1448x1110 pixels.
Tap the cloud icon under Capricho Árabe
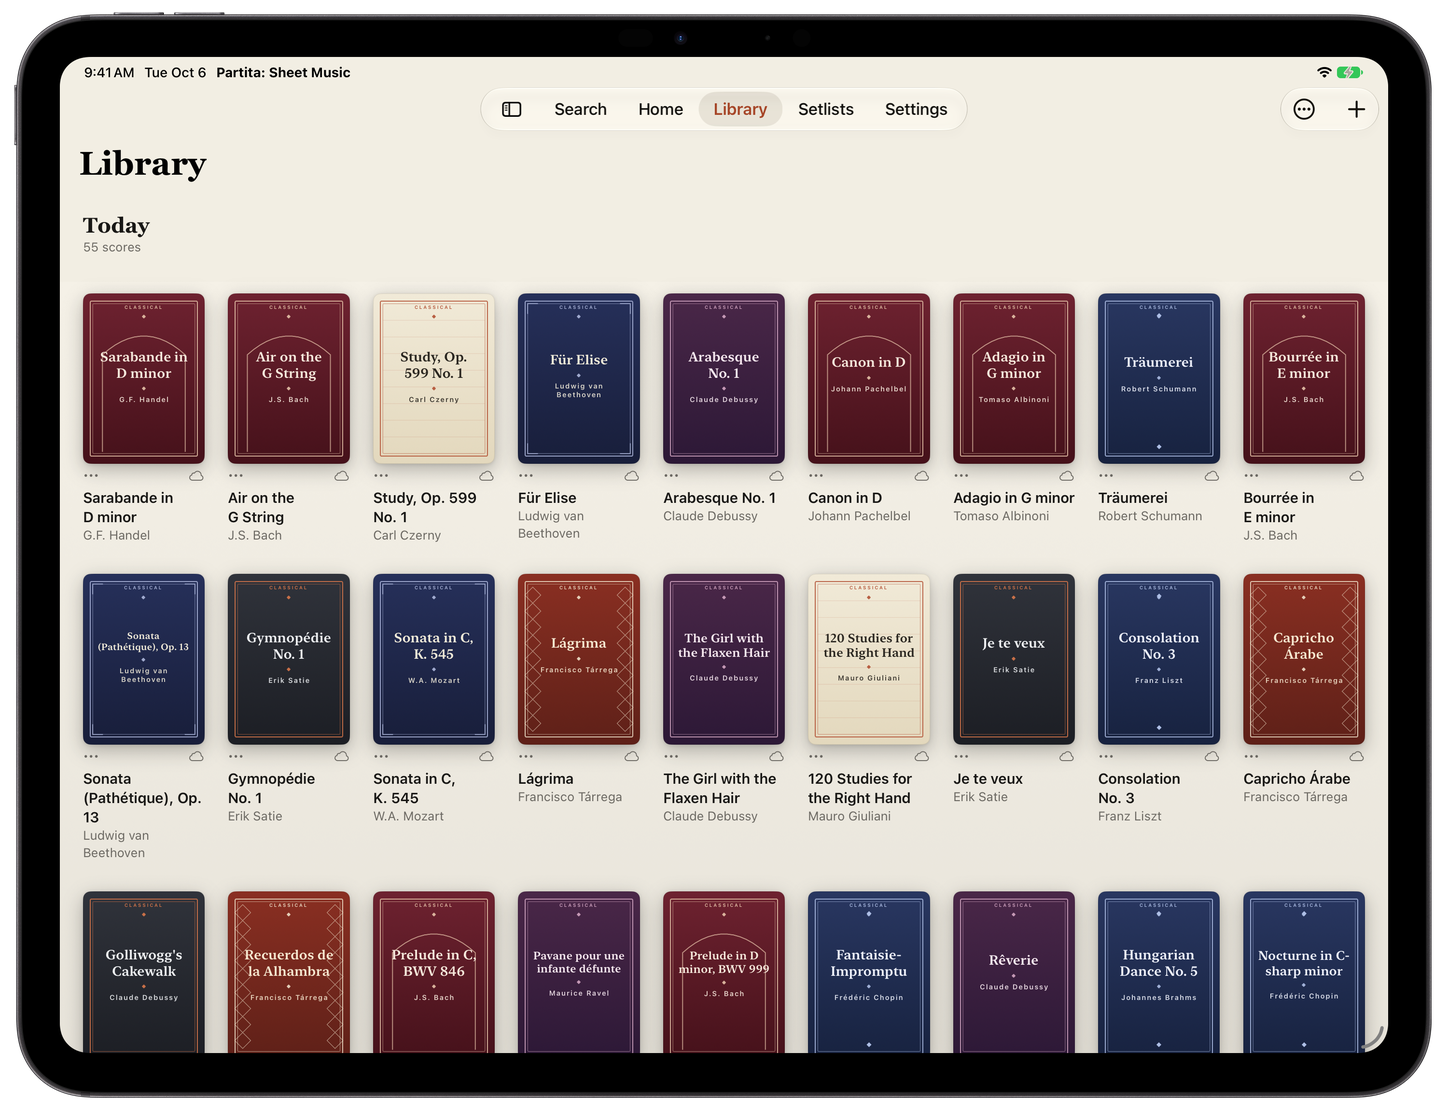1357,757
